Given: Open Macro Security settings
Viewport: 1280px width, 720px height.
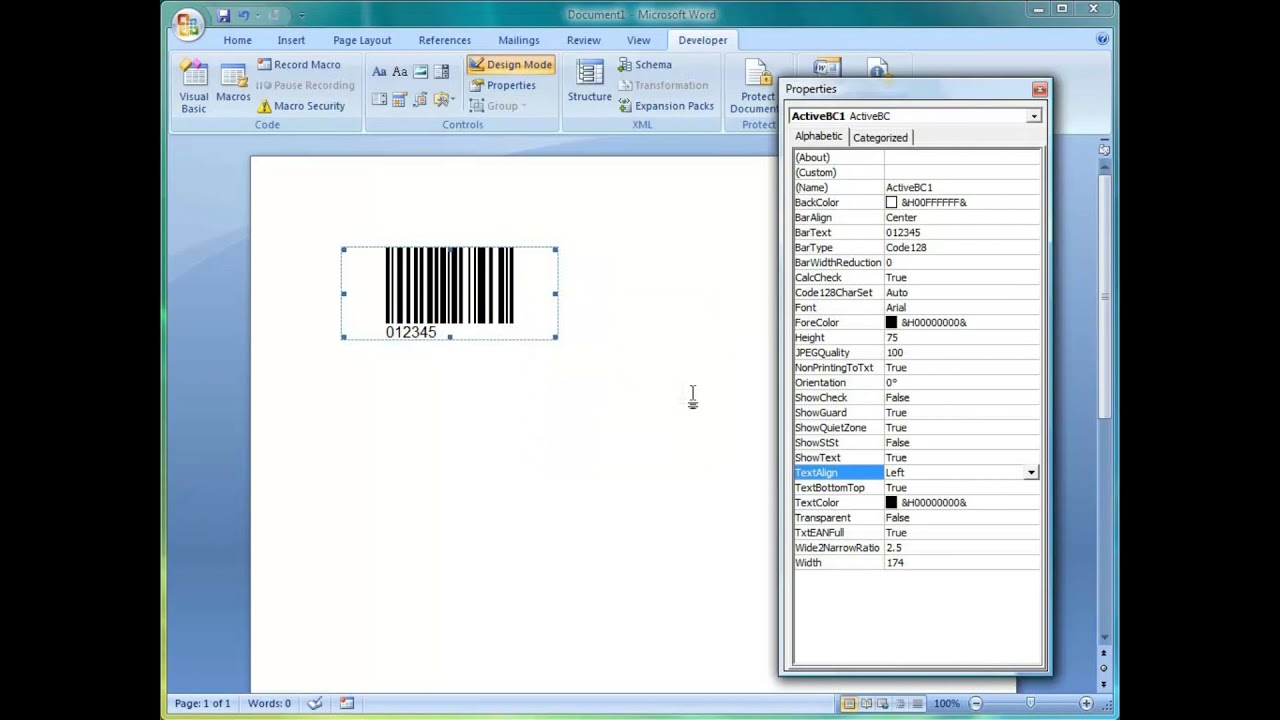Looking at the screenshot, I should point(301,106).
